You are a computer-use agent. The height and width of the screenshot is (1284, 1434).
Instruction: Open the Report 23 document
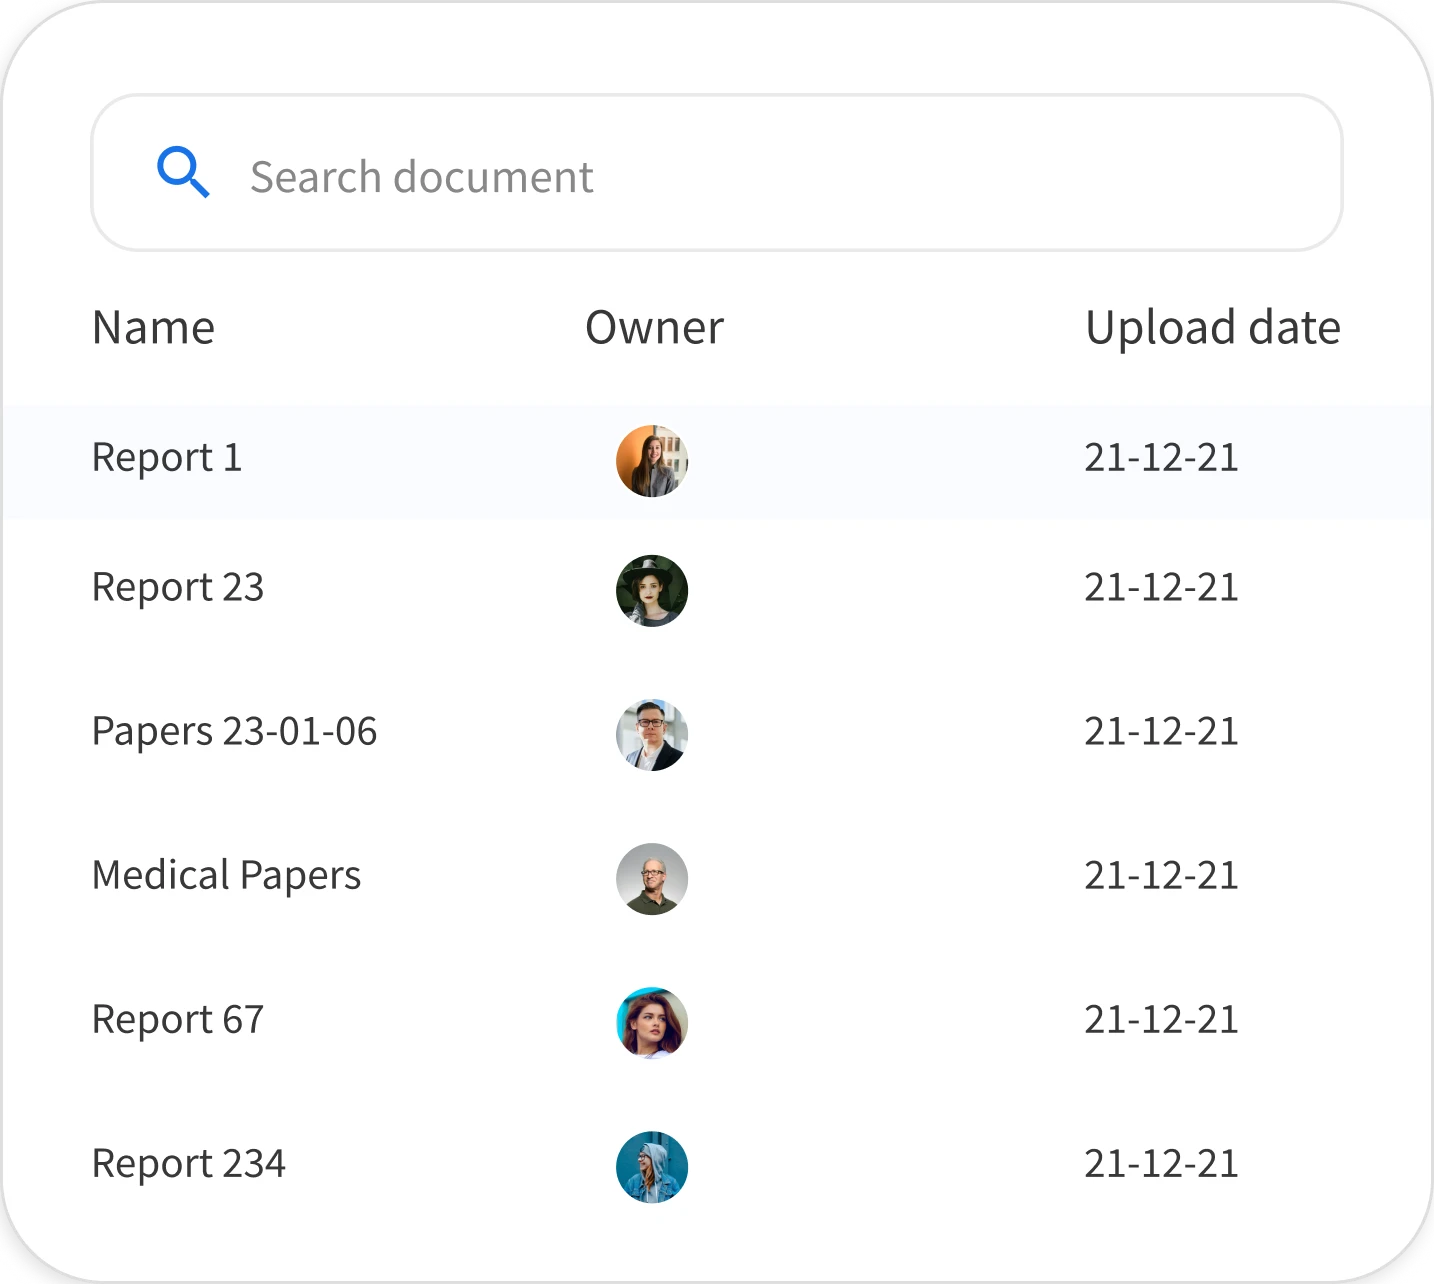click(177, 588)
